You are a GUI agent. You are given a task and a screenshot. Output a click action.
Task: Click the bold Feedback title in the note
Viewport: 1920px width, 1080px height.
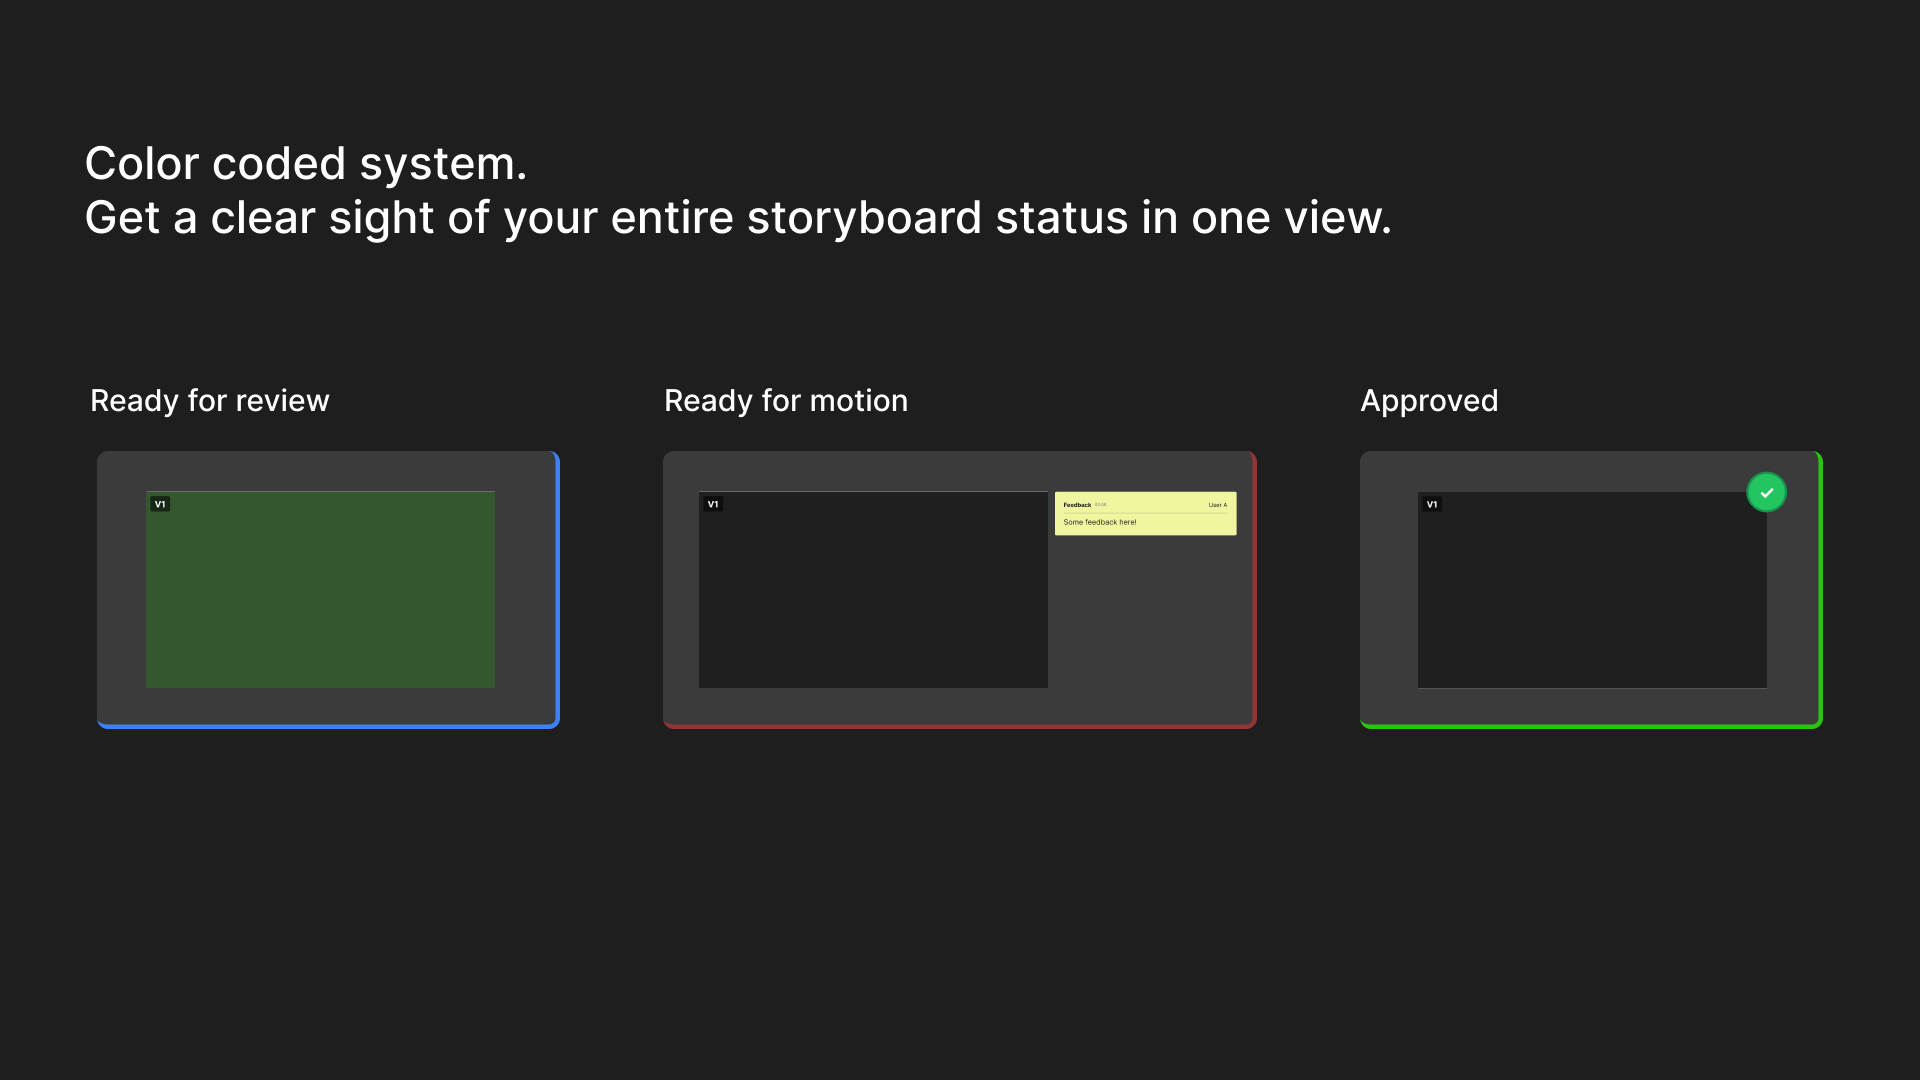pyautogui.click(x=1077, y=505)
